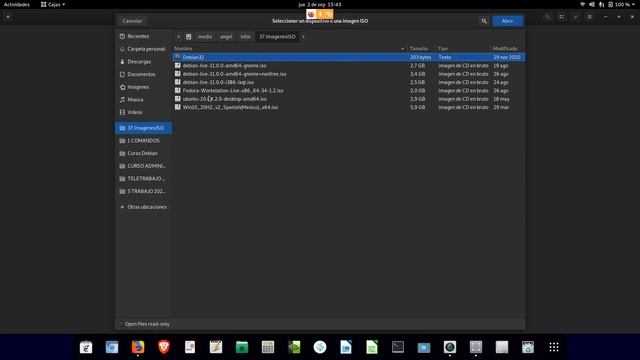The width and height of the screenshot is (640, 360).
Task: Click the Wi-Fi icon in the system tray
Action: [582, 4]
